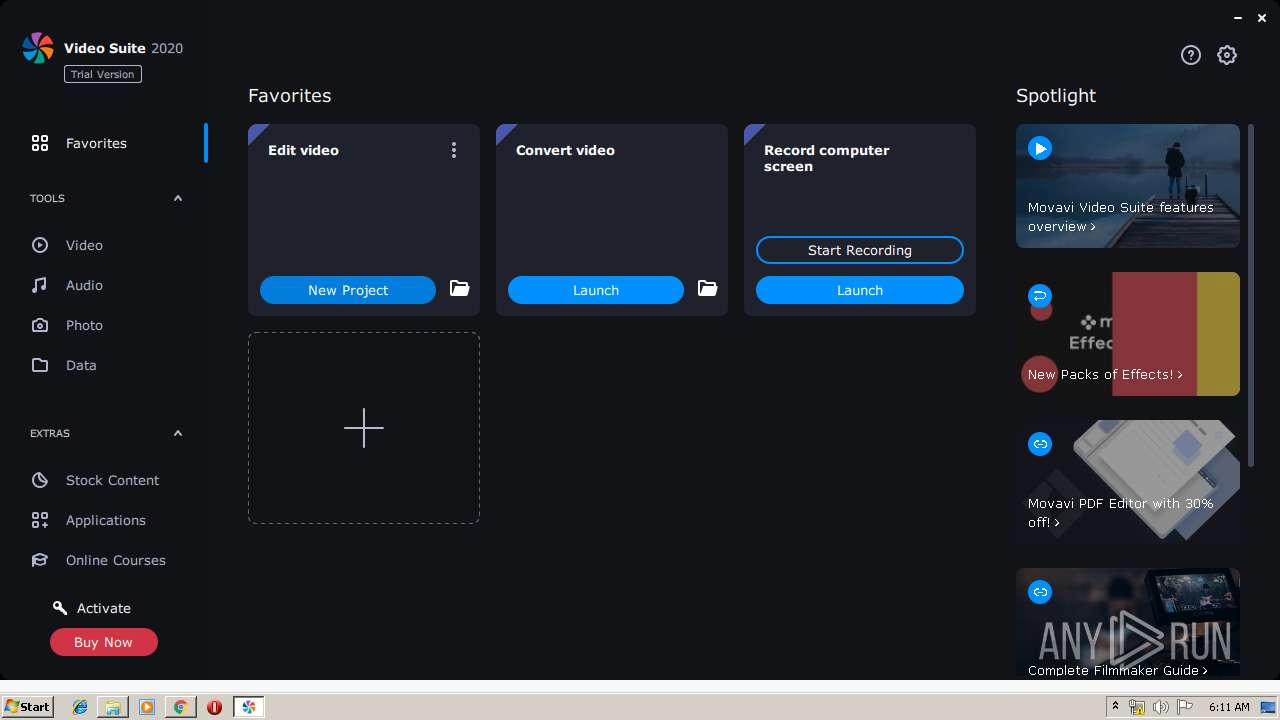Click the Activate link
Screen dimensions: 1280x720
coord(104,608)
